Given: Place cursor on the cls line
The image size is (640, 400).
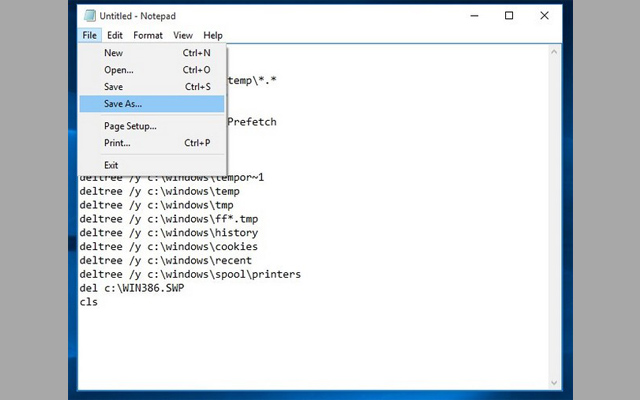Looking at the screenshot, I should (x=89, y=302).
